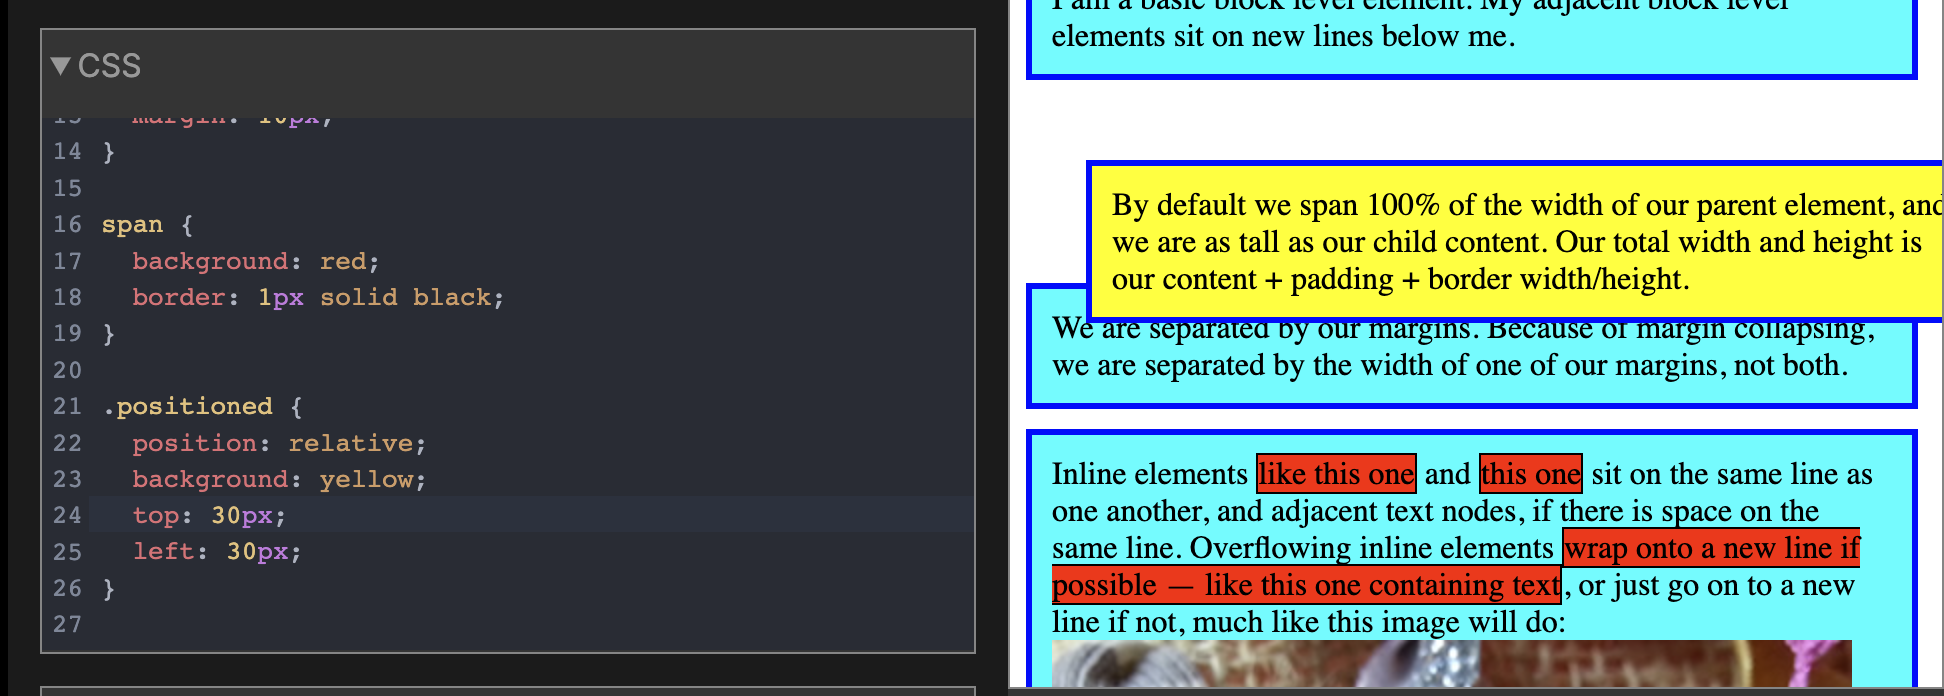
Task: Click the 'position: relative;' declaration
Action: [279, 443]
